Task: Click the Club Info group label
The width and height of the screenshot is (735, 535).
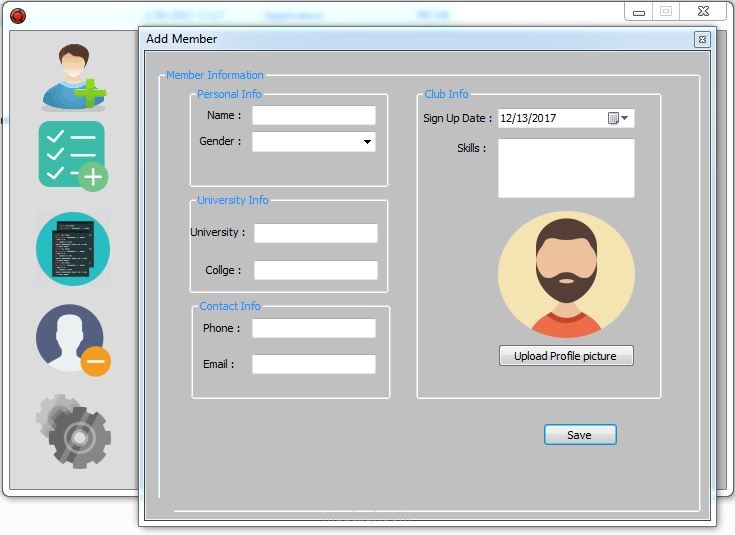Action: (x=446, y=94)
